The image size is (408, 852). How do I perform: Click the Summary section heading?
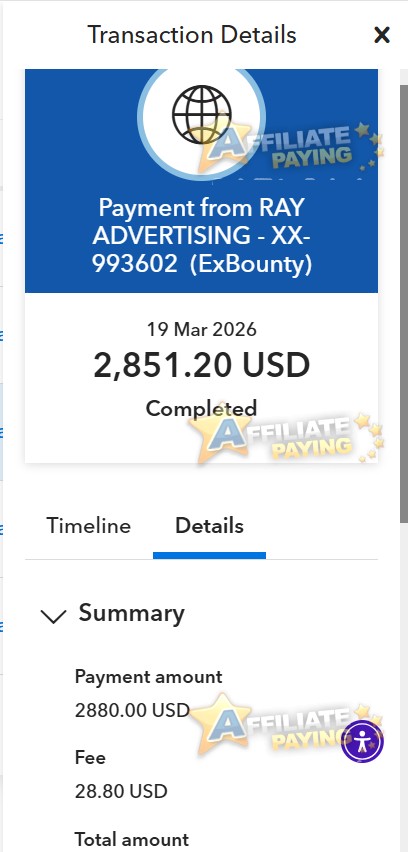[x=131, y=613]
